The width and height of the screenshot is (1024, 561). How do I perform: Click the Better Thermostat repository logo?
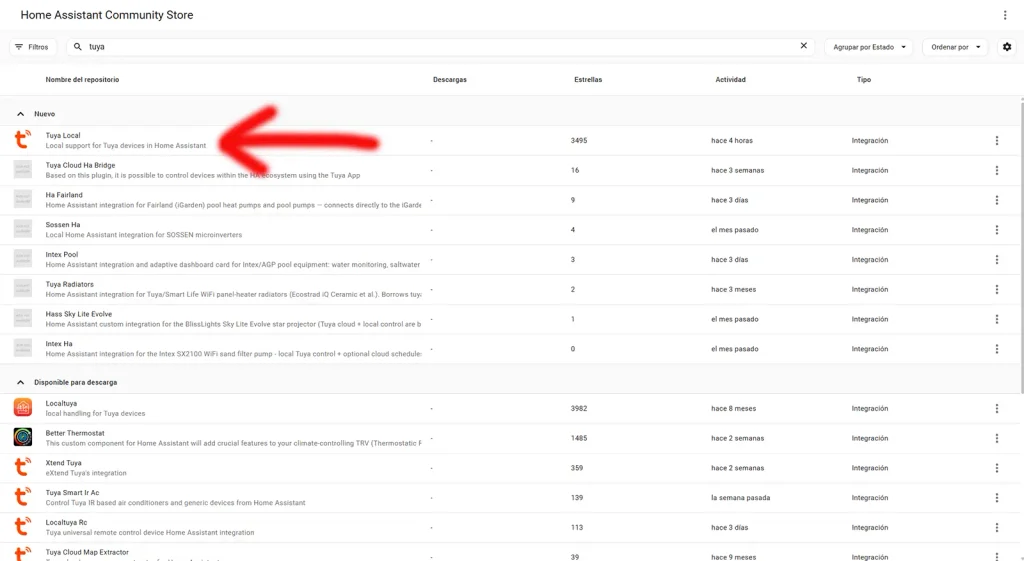[x=23, y=437]
